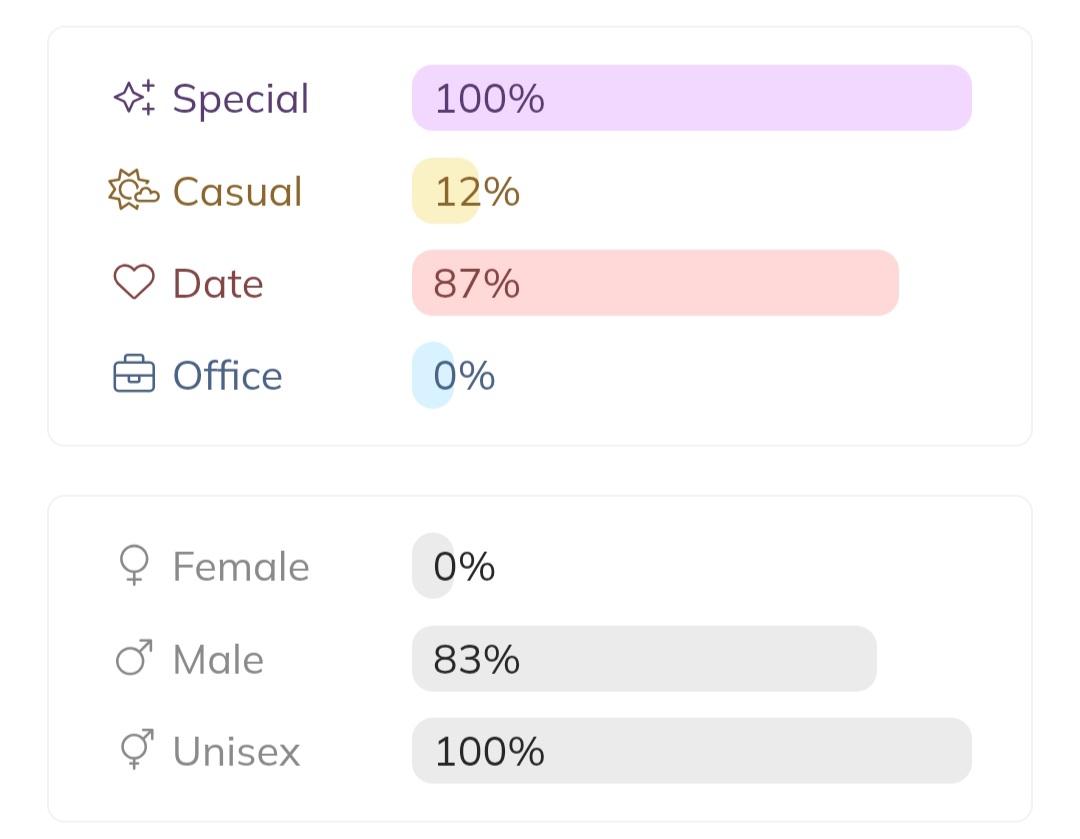The width and height of the screenshot is (1080, 839).
Task: Click the blue Office 0% bar
Action: coord(433,375)
